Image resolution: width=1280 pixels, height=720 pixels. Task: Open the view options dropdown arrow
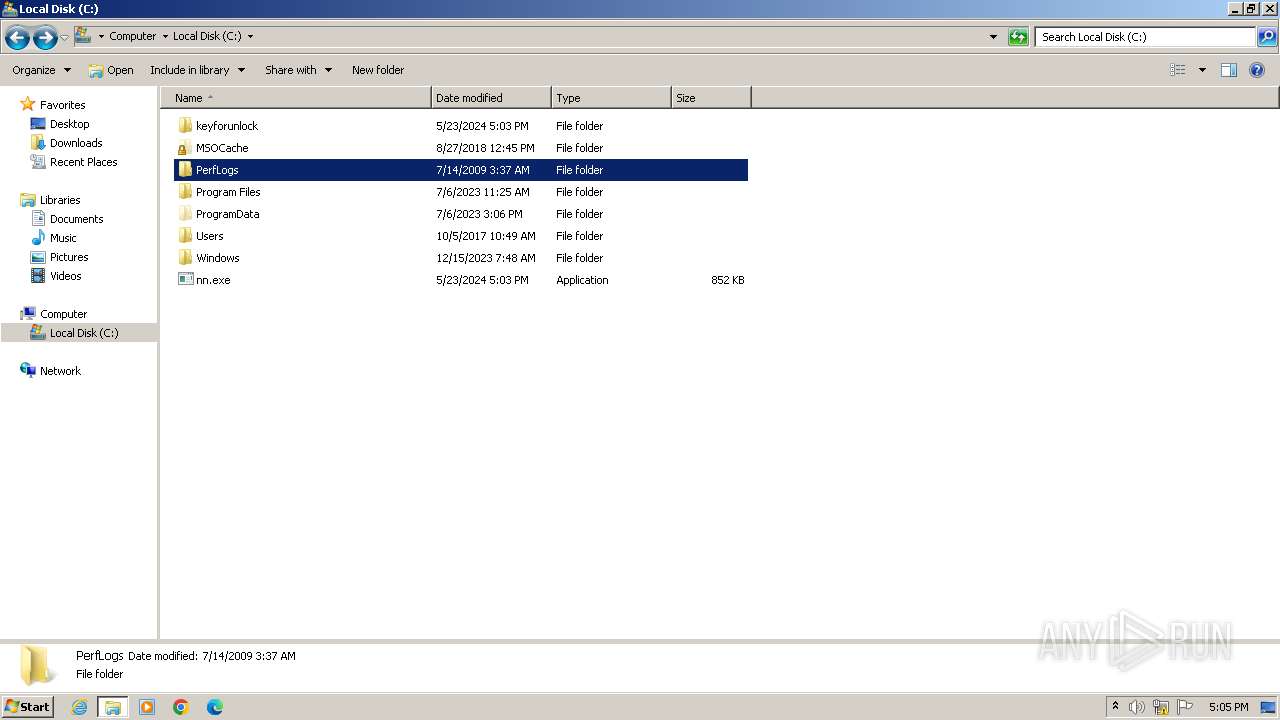tap(1202, 70)
